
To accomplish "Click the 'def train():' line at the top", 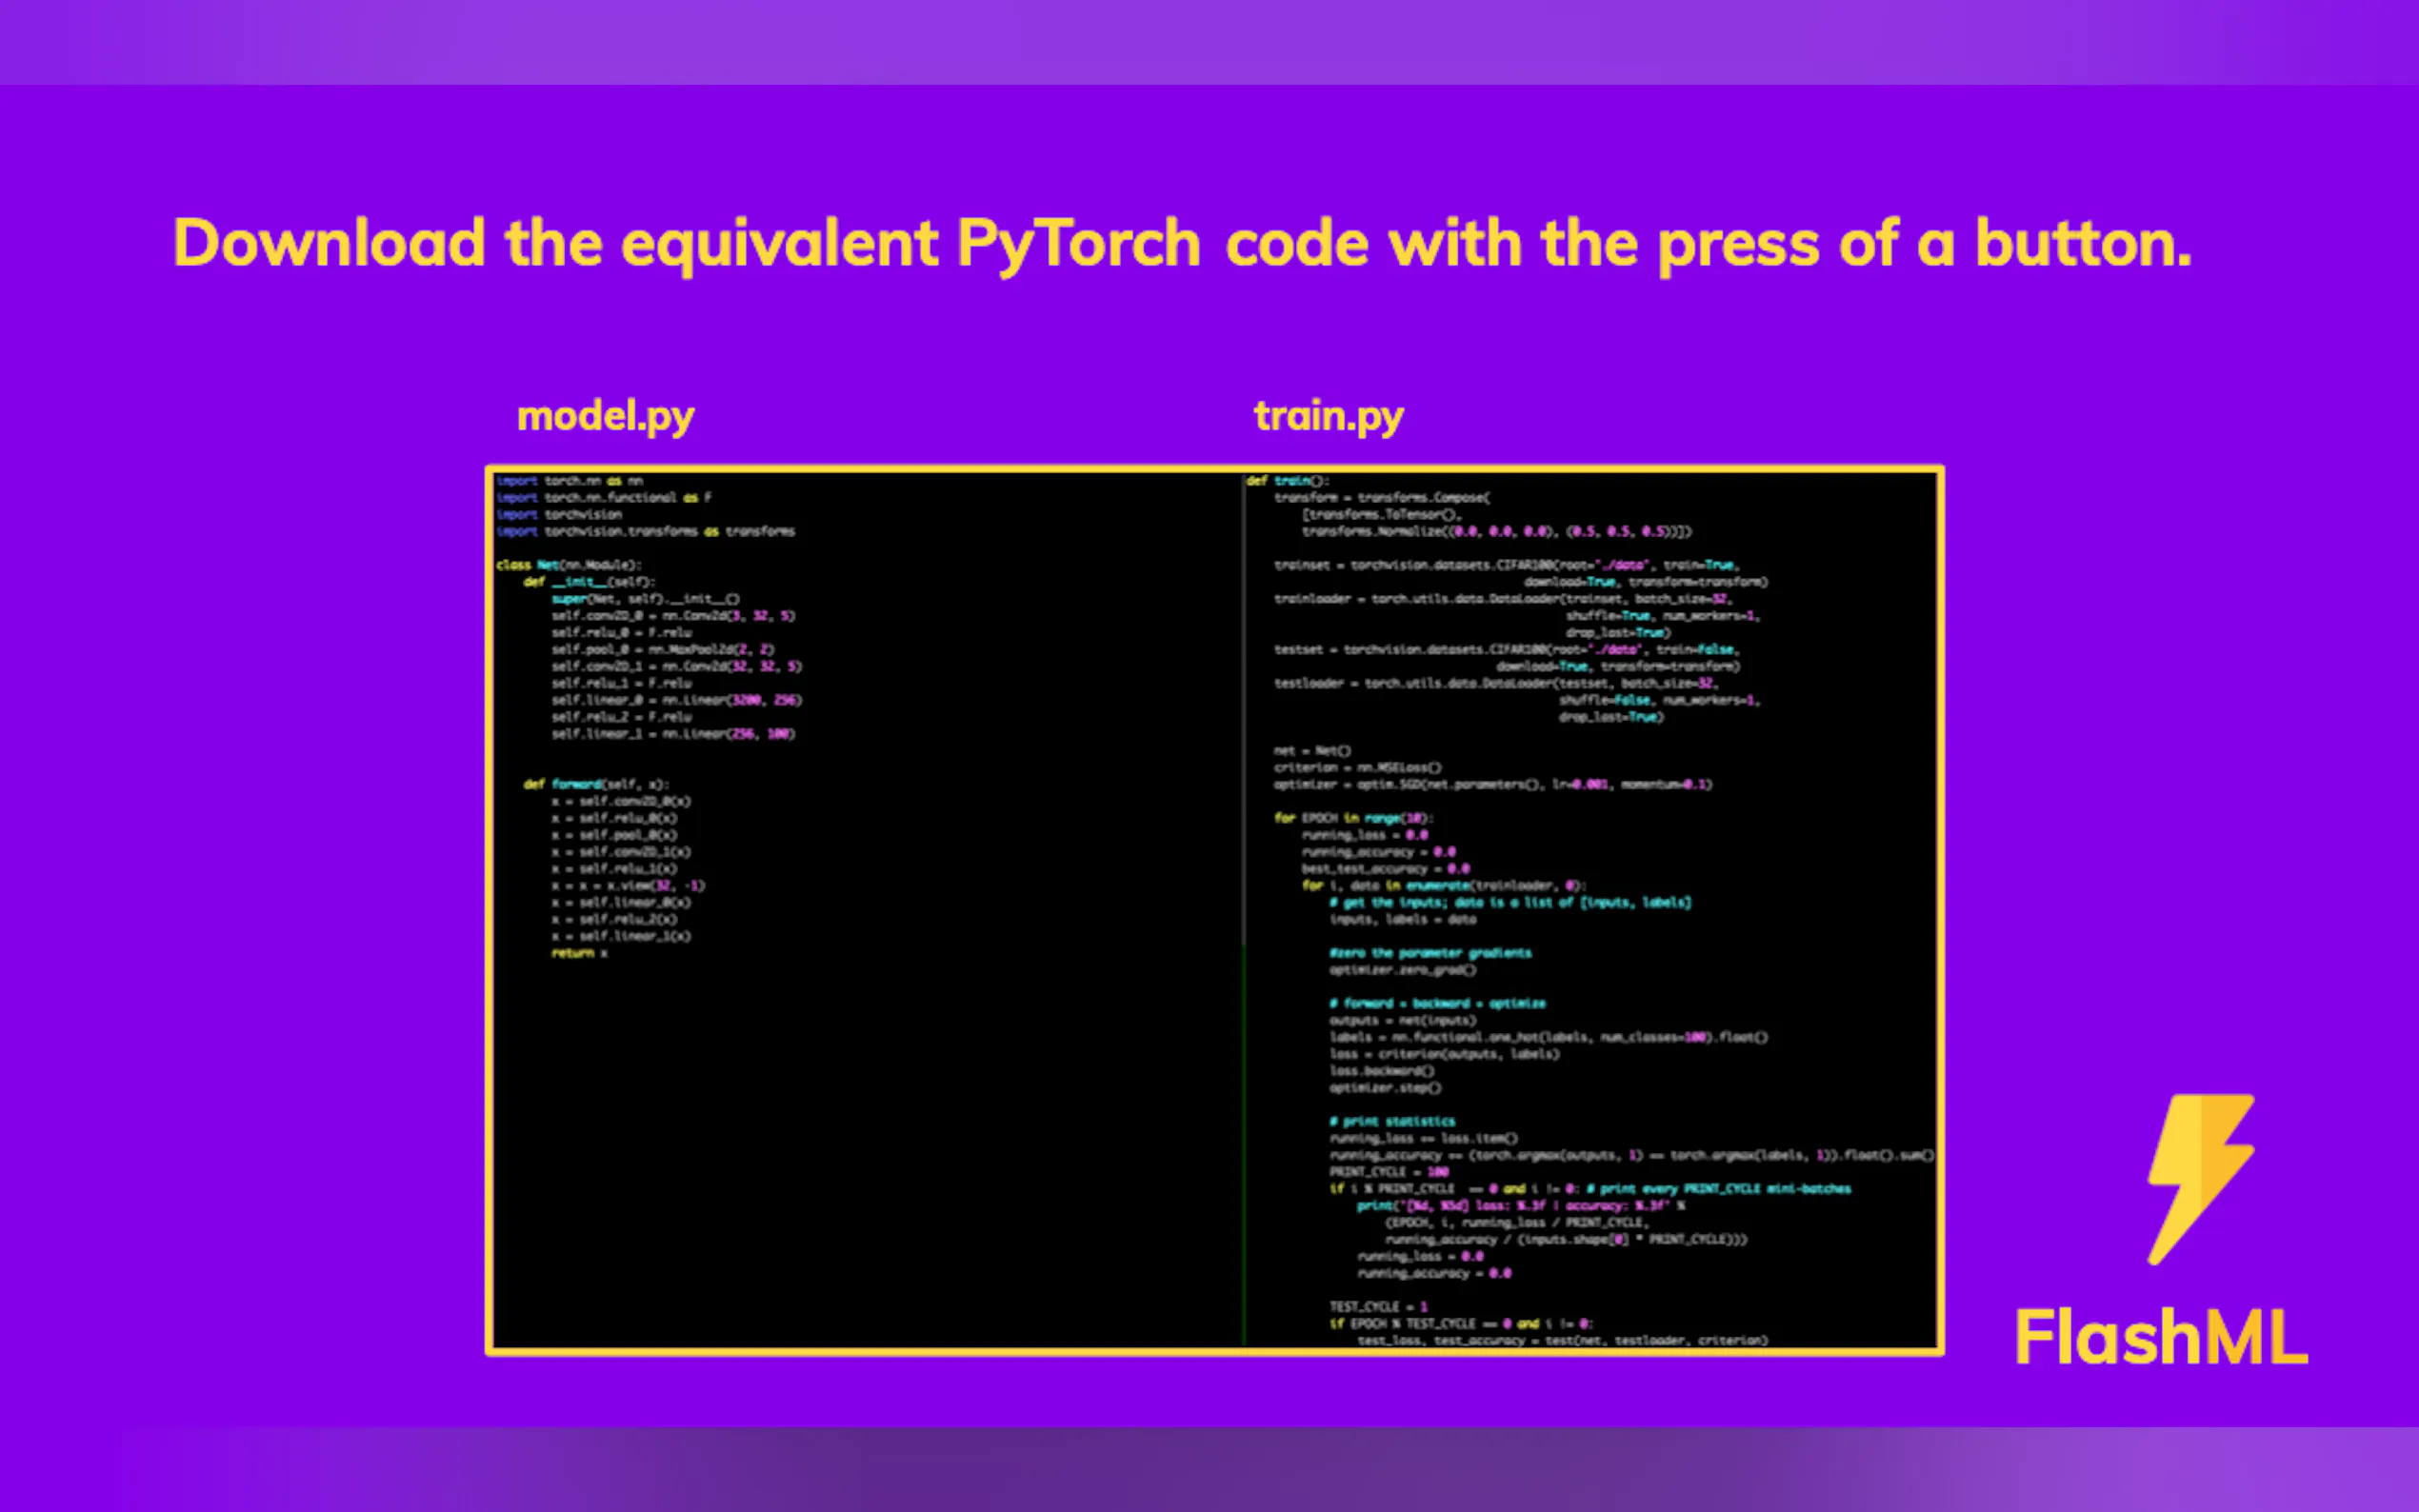I will (1287, 481).
